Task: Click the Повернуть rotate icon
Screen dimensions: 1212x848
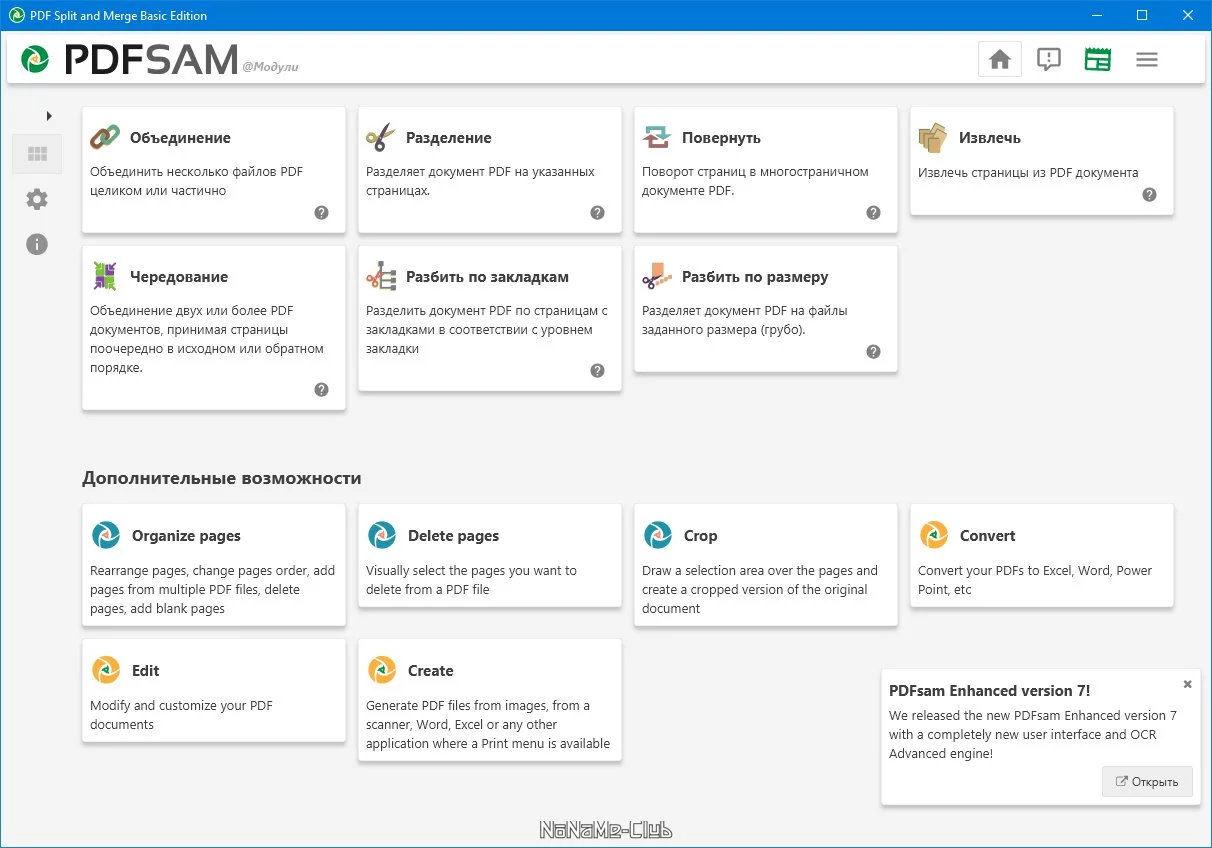Action: [657, 137]
